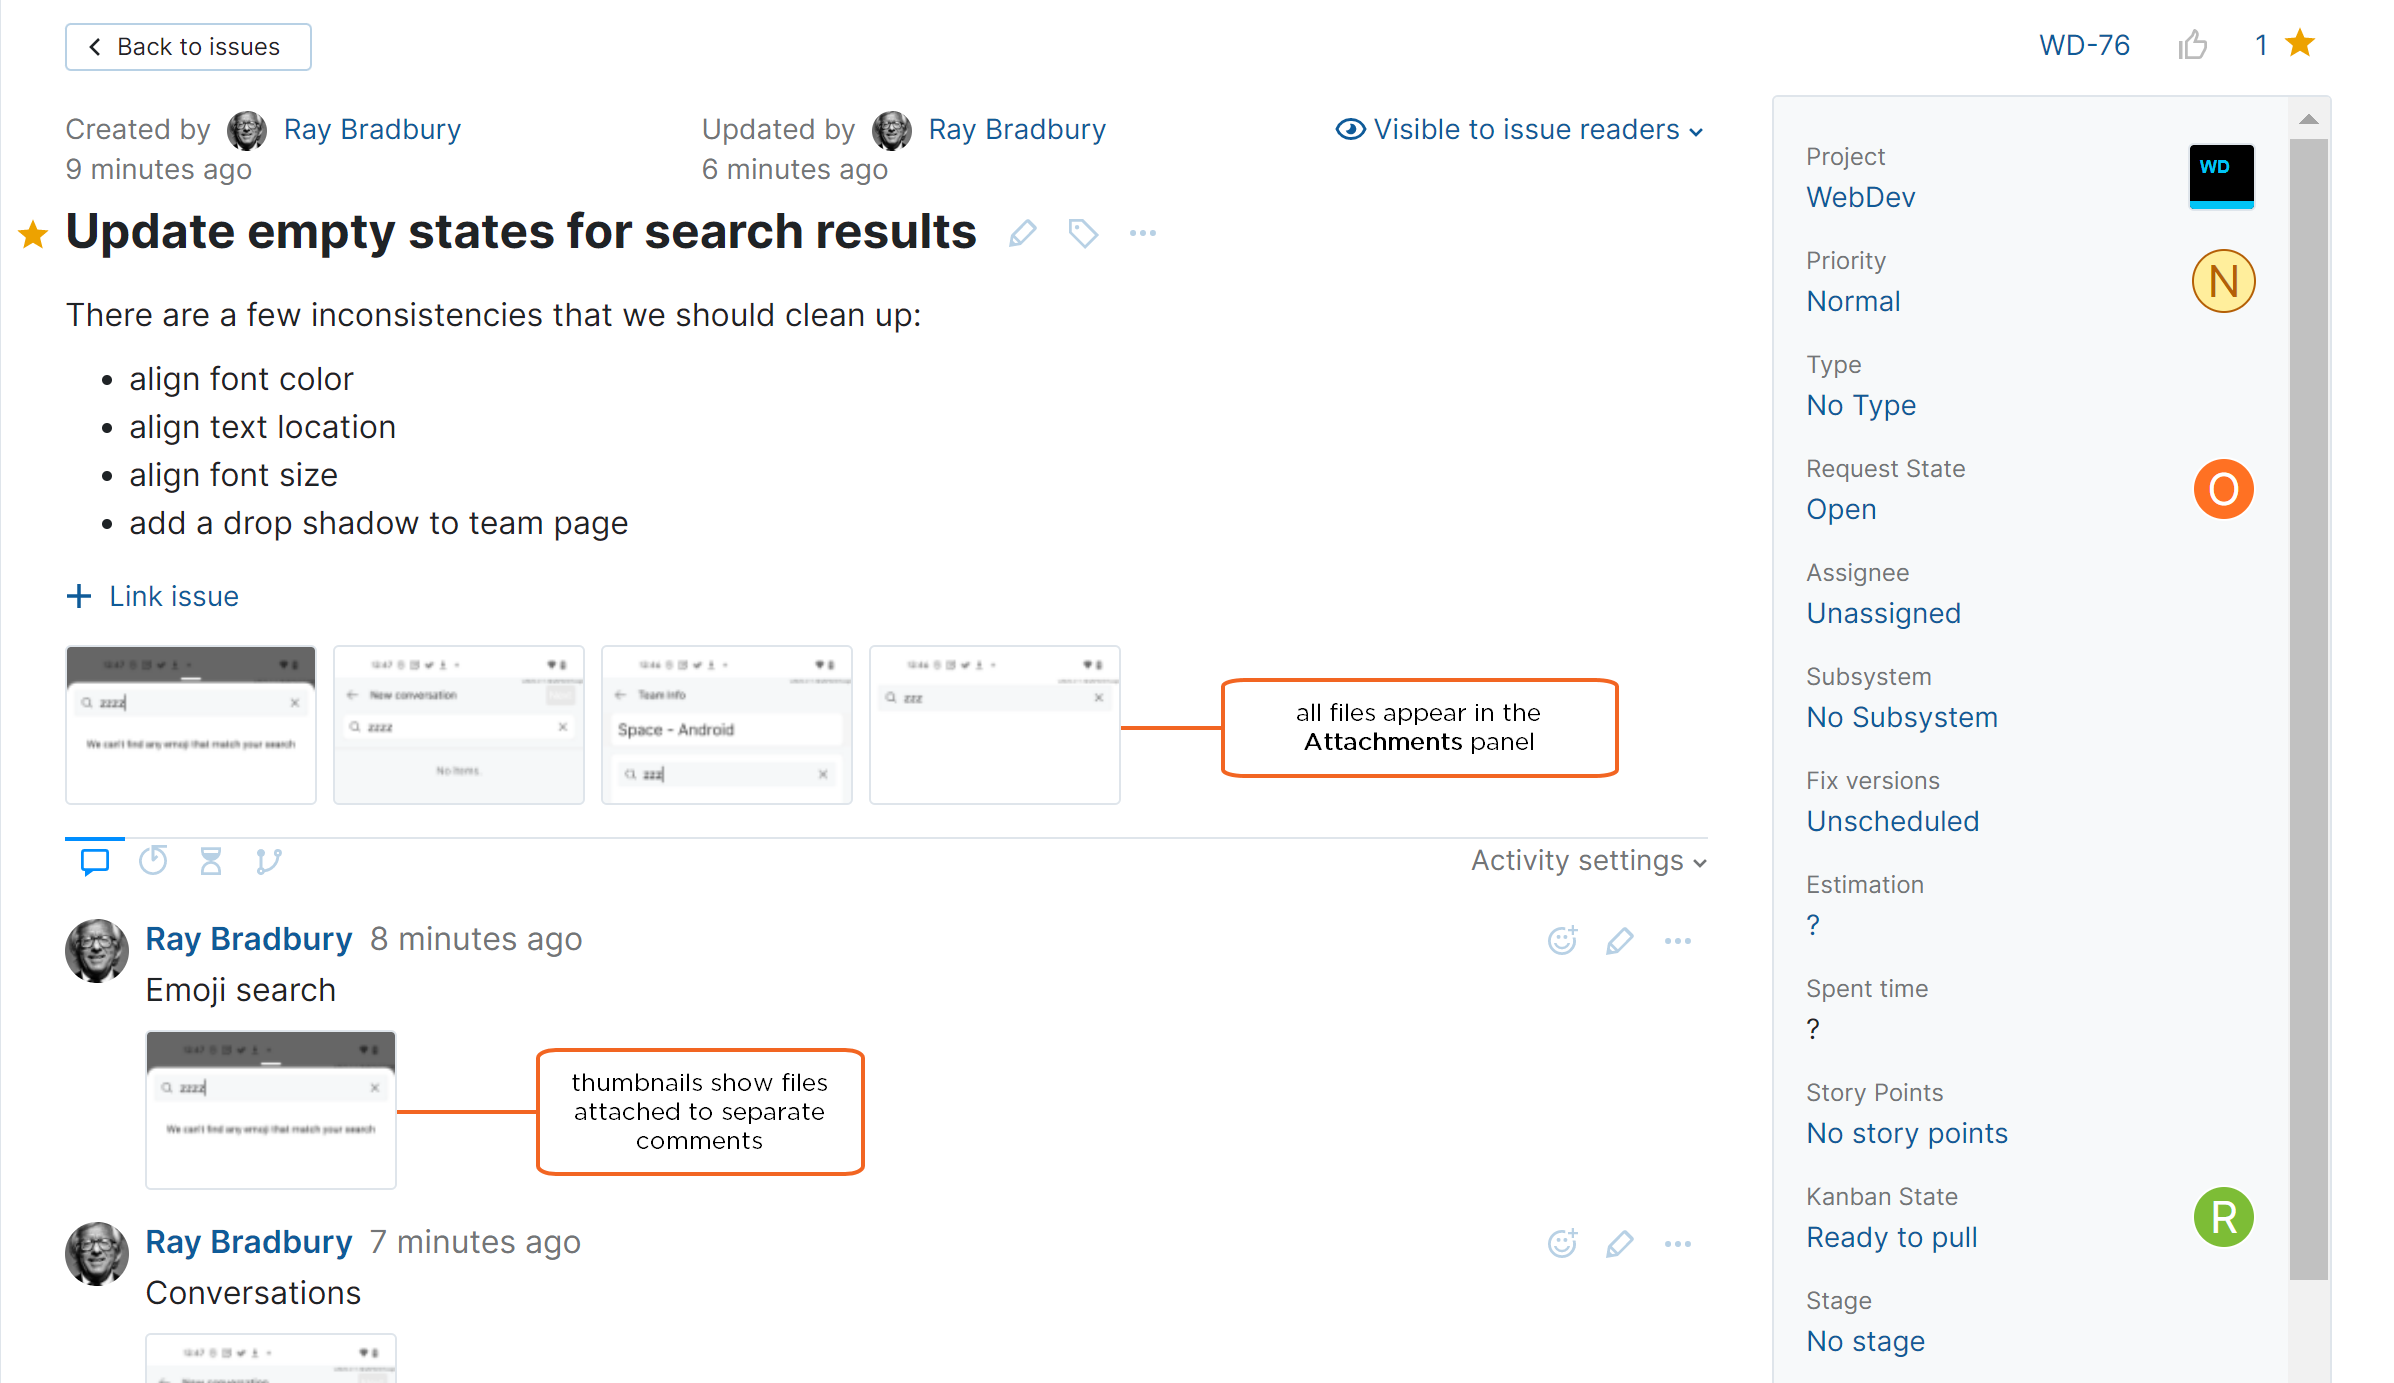This screenshot has height=1383, width=2394.
Task: Edit the Conversations comment
Action: (x=1620, y=1243)
